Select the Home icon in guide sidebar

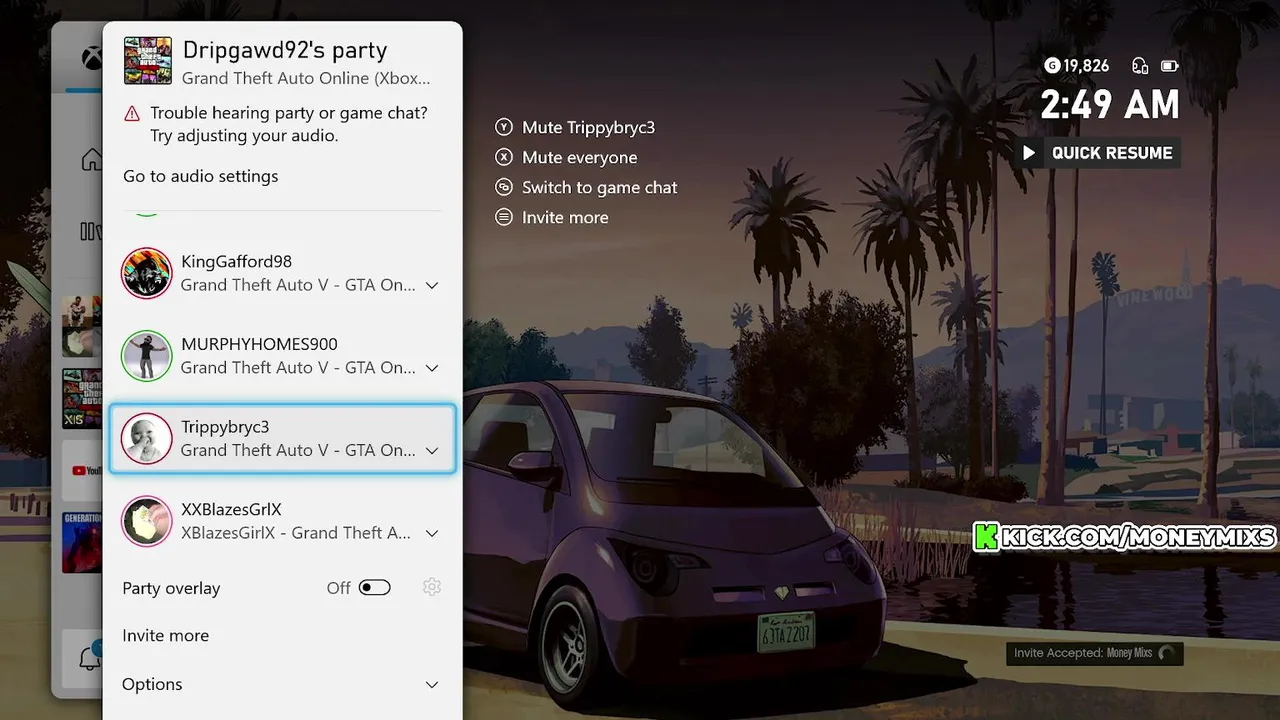tap(91, 159)
